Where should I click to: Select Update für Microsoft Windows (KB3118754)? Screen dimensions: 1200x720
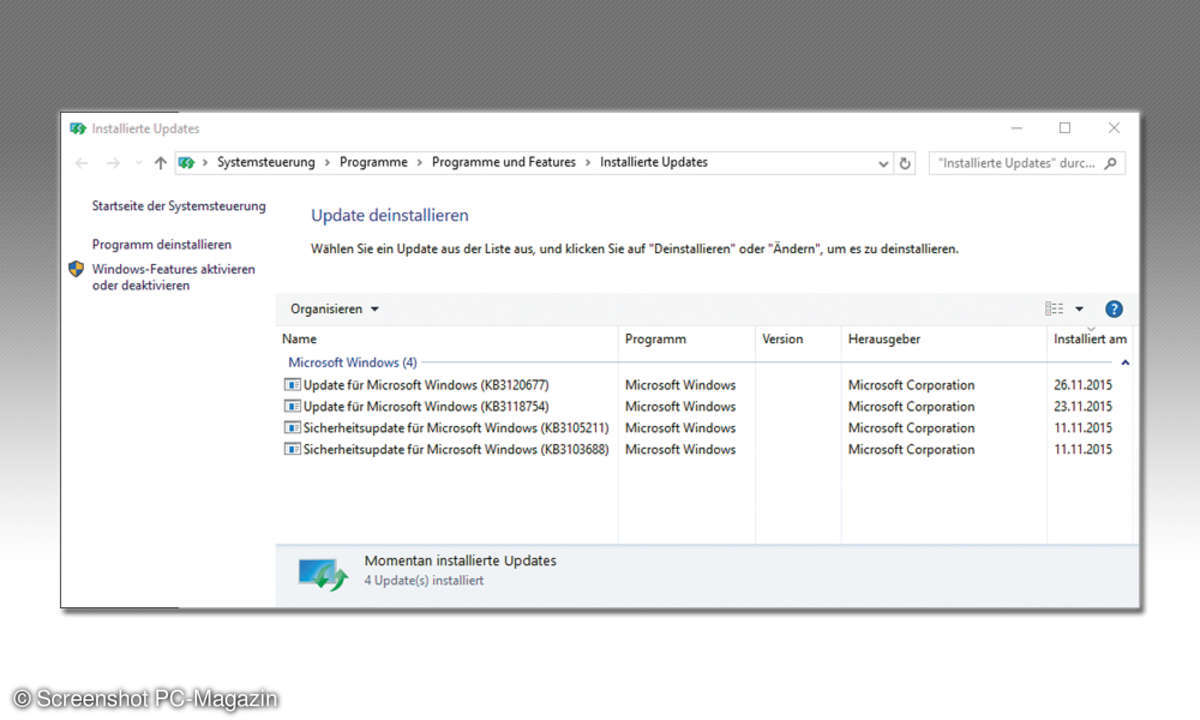426,406
